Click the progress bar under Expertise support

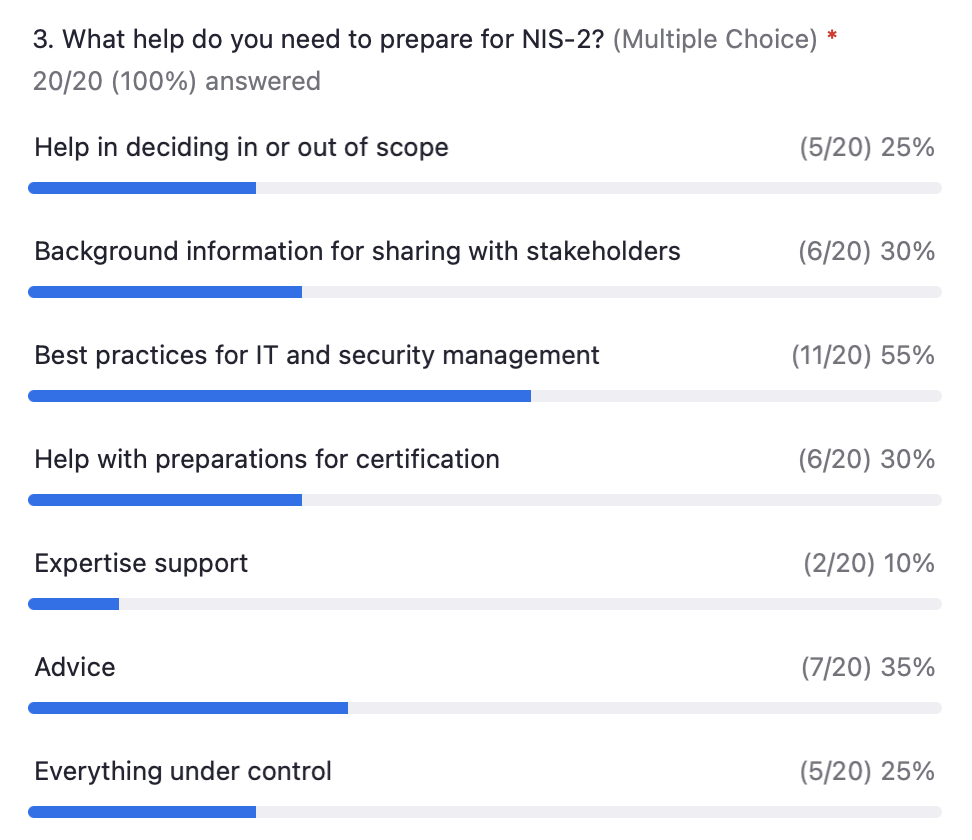(485, 604)
